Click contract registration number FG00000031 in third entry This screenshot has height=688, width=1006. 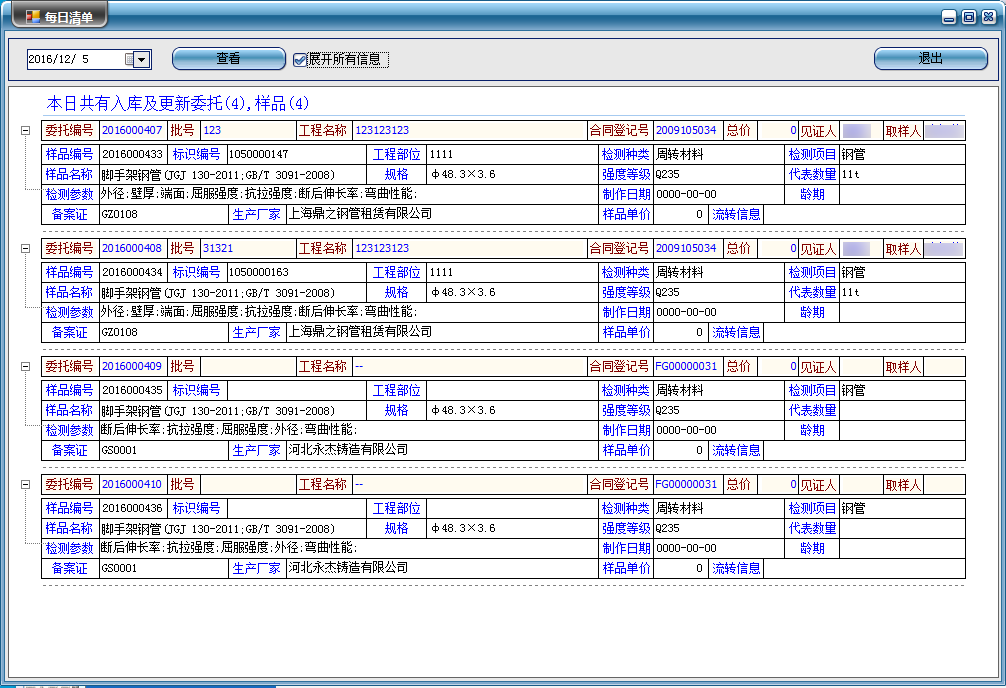(x=686, y=367)
